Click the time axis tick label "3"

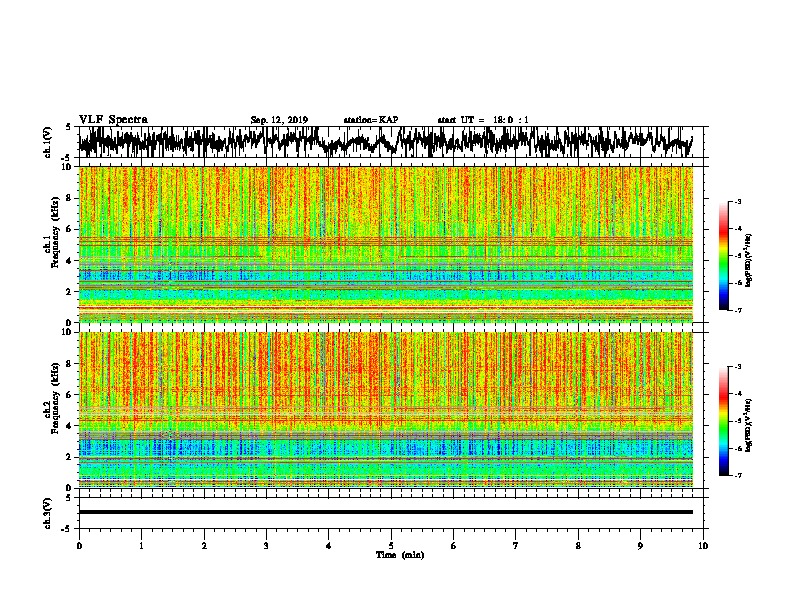tap(266, 546)
